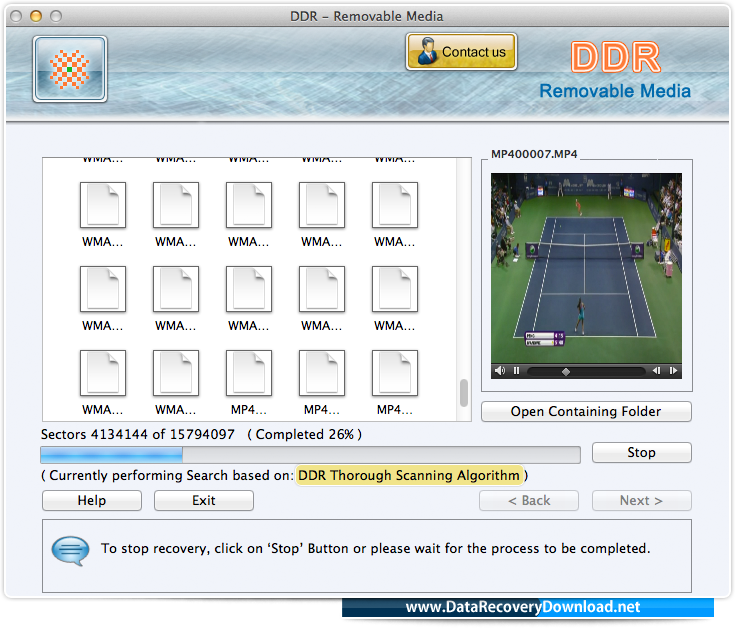Viewport: 735px width, 628px height.
Task: Step the preview video one frame backward
Action: (x=656, y=371)
